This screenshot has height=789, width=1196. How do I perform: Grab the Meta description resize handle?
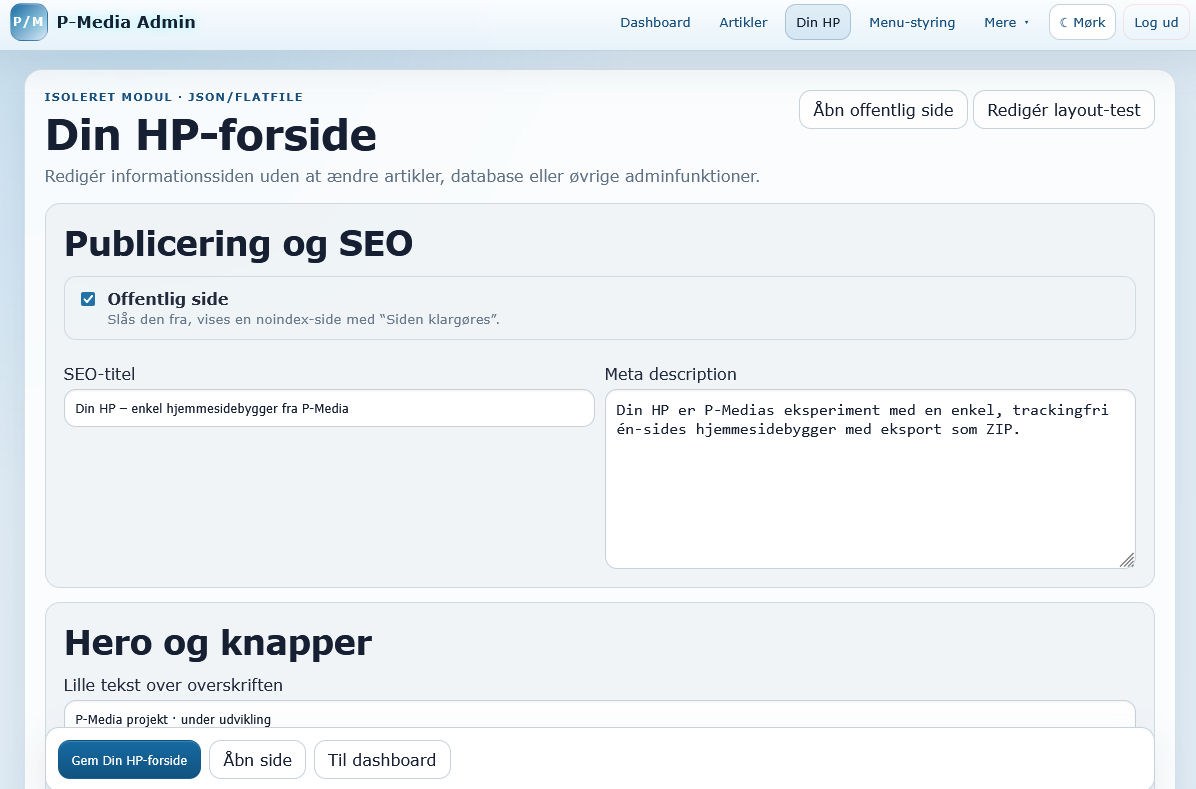point(1127,560)
